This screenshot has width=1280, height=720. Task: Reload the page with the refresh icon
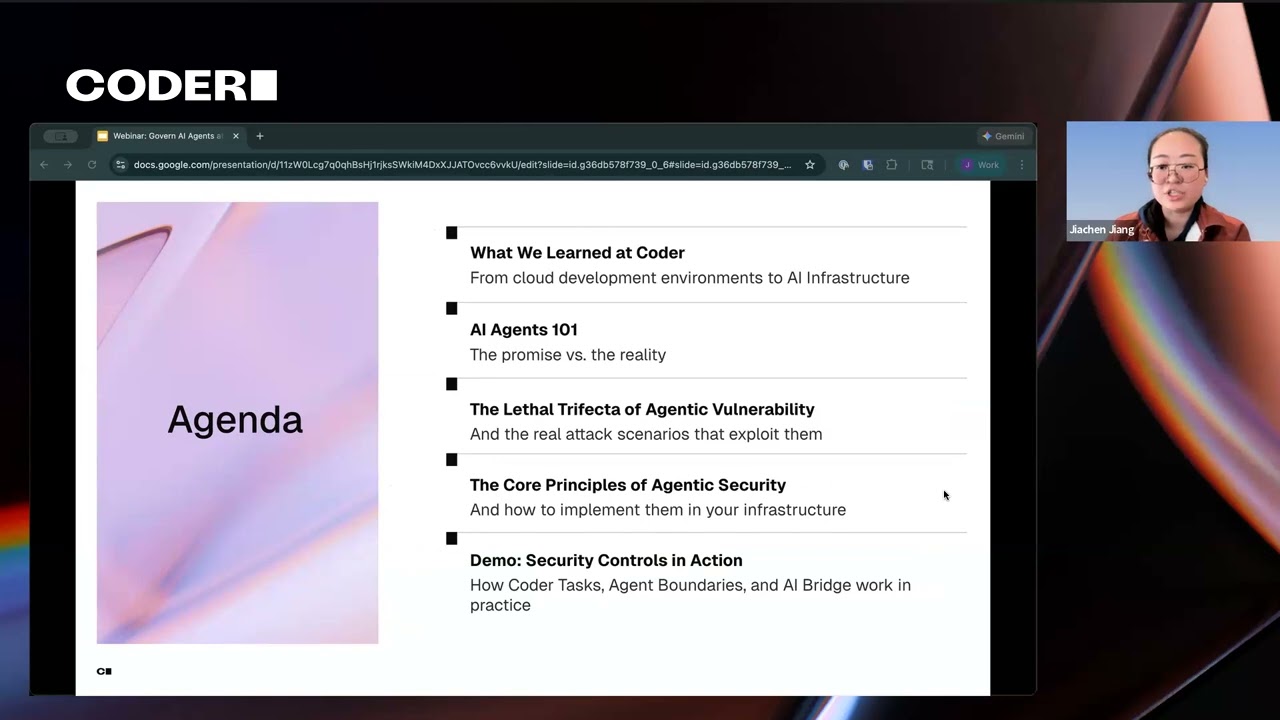point(92,165)
